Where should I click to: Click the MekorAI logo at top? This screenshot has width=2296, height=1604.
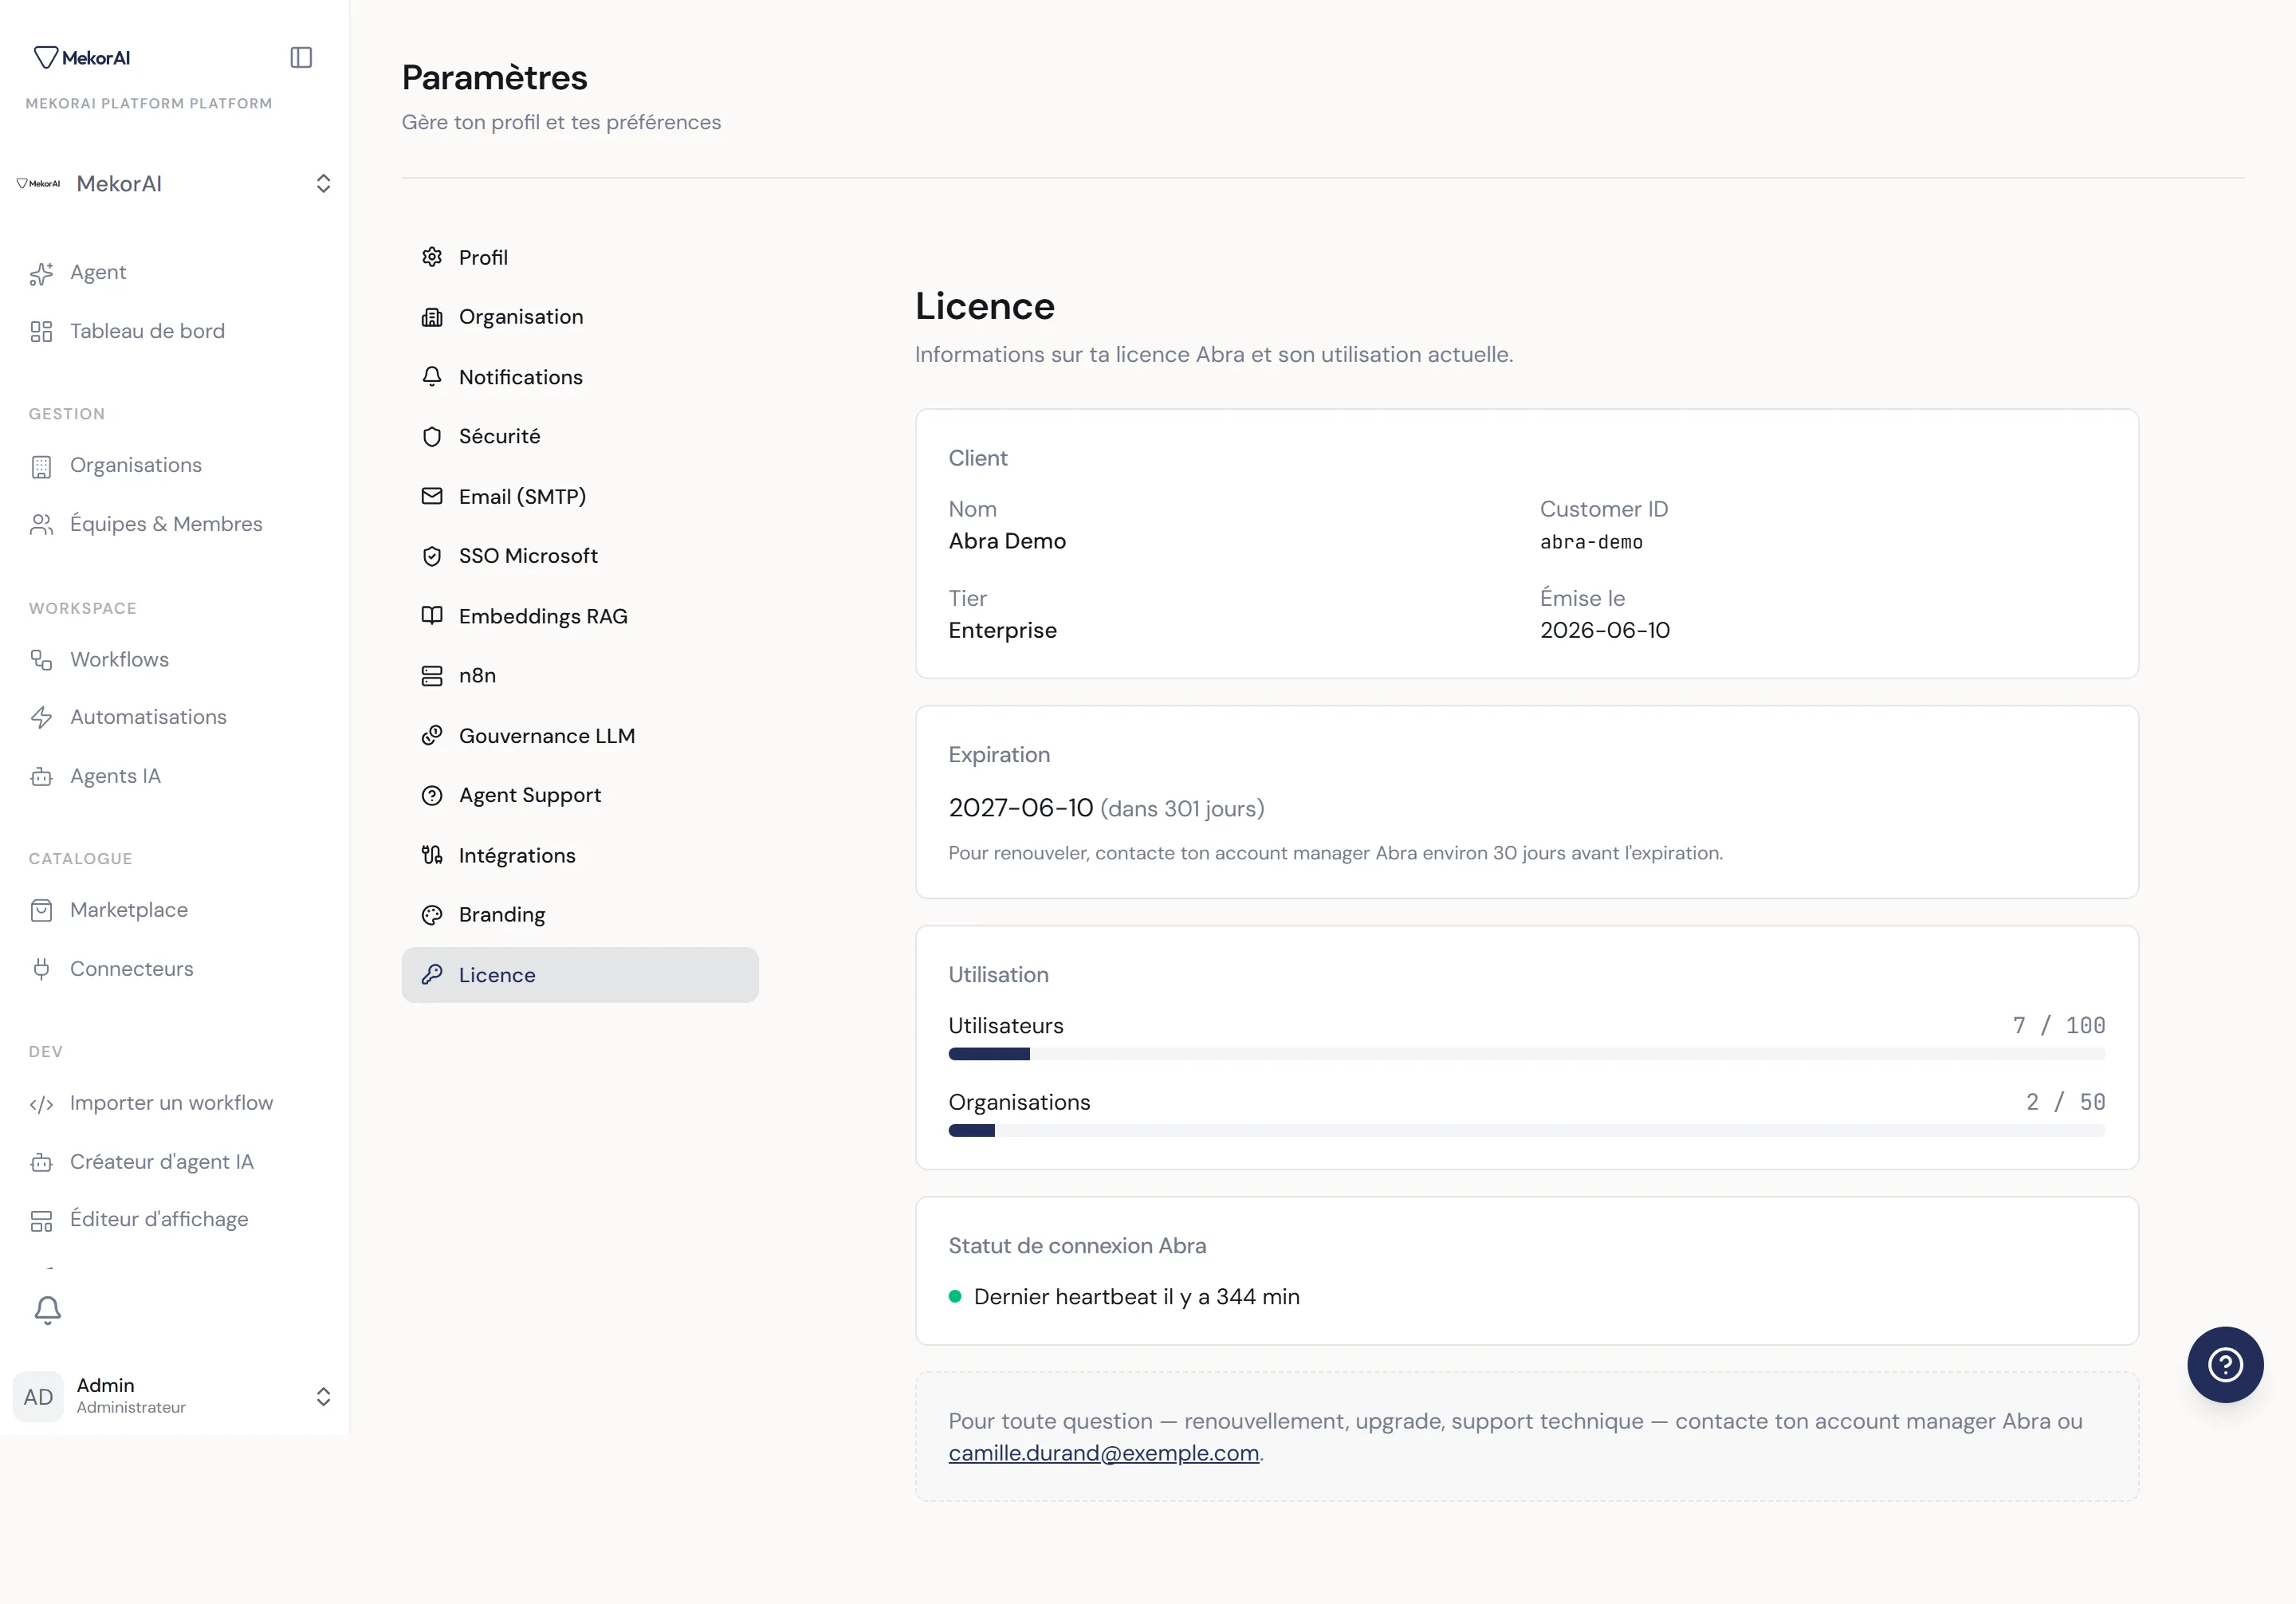coord(82,57)
